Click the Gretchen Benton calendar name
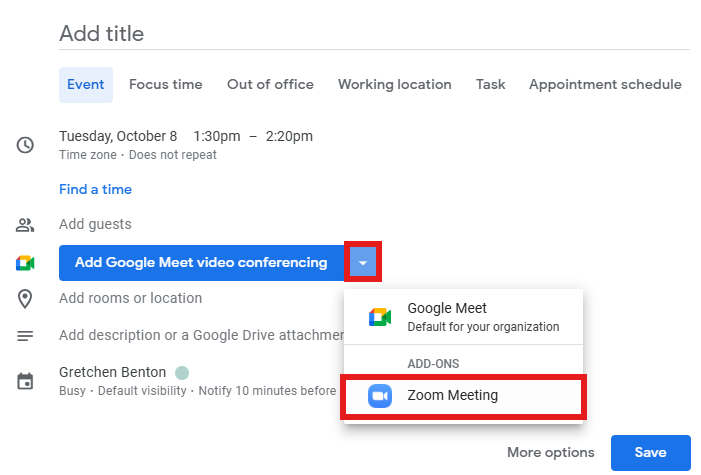Image resolution: width=701 pixels, height=475 pixels. tap(112, 372)
